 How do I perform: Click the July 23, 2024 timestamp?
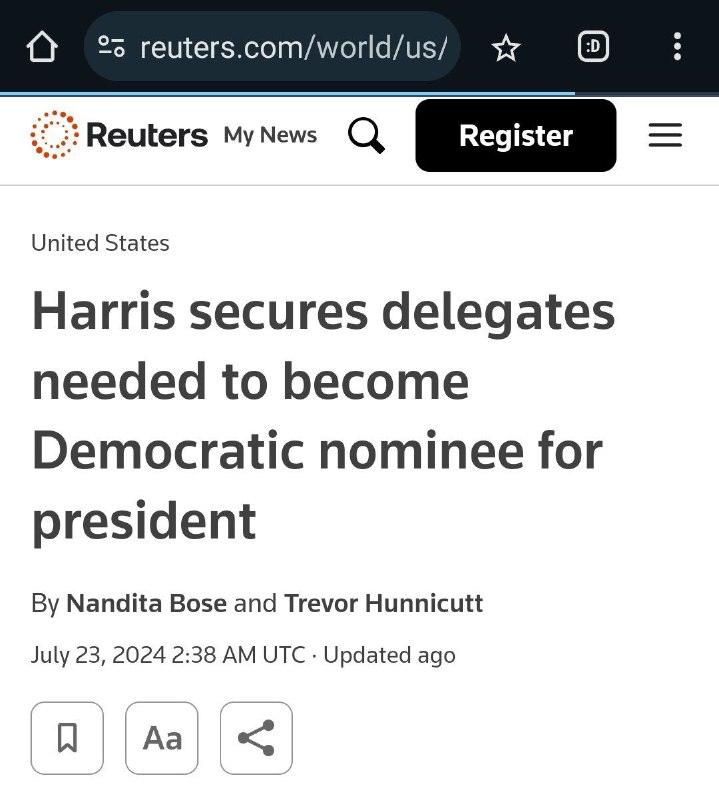[168, 655]
